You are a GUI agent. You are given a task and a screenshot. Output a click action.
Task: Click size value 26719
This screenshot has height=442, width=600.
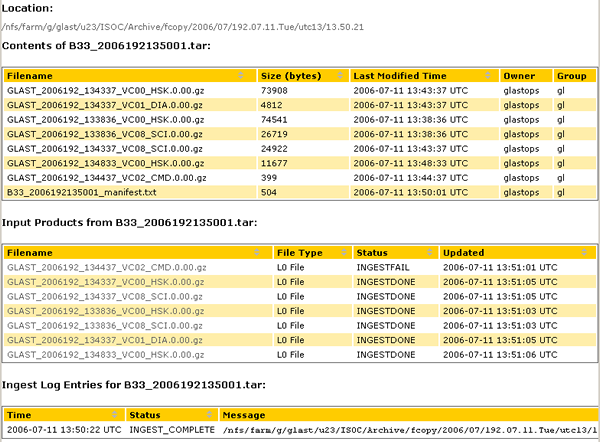274,134
